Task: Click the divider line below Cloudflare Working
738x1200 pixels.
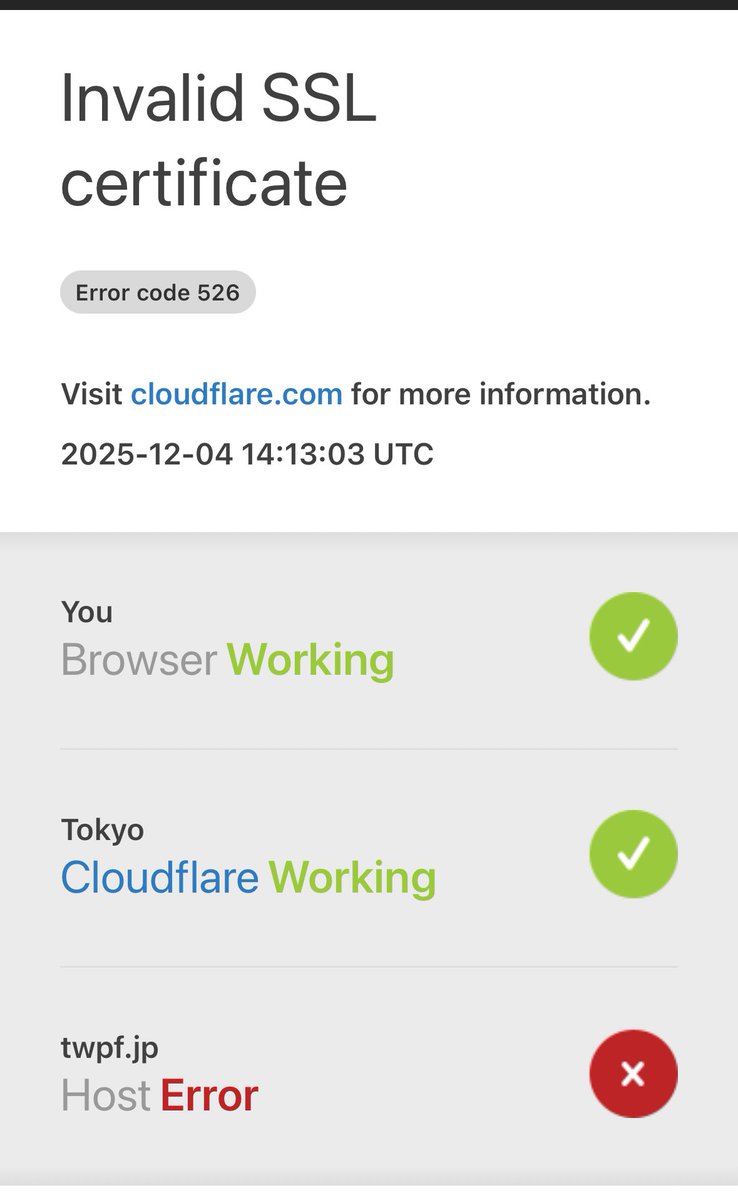Action: (369, 967)
